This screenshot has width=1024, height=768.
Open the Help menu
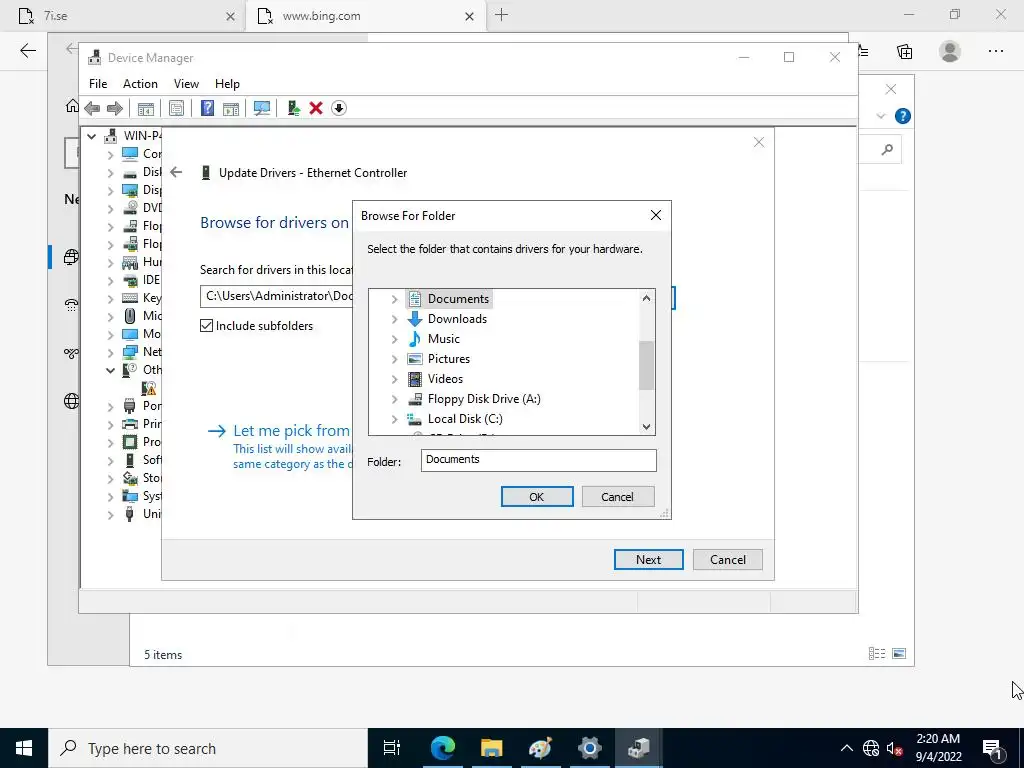[x=227, y=84]
